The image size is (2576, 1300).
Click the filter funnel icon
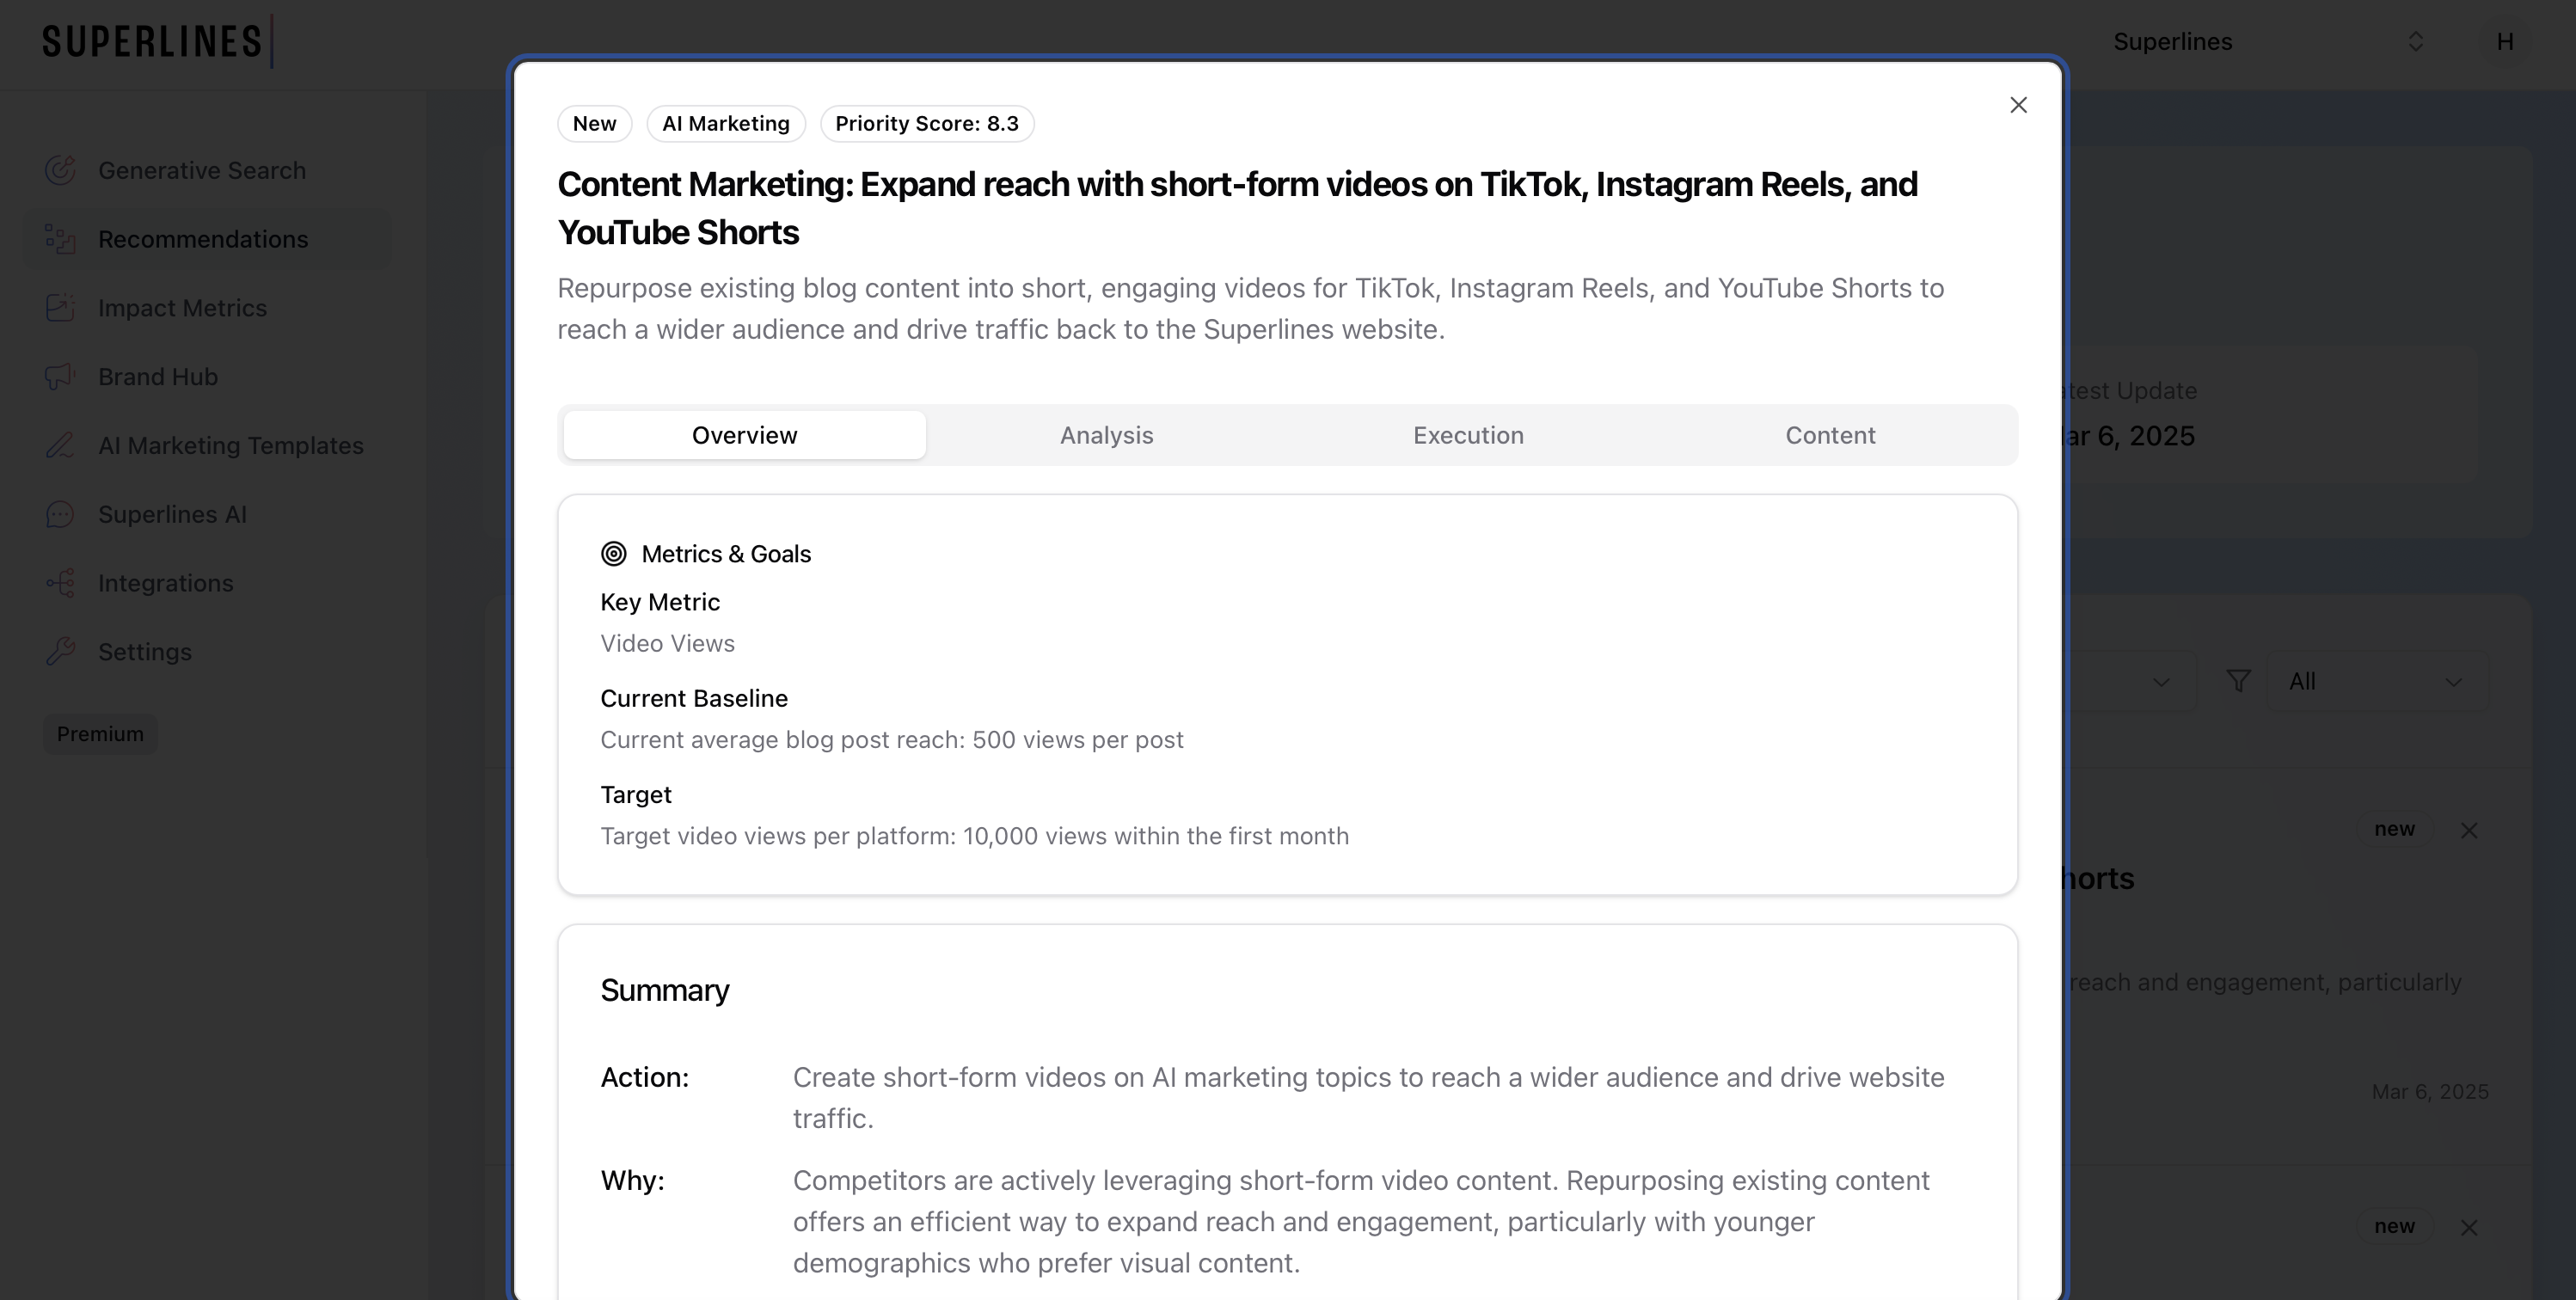tap(2238, 682)
